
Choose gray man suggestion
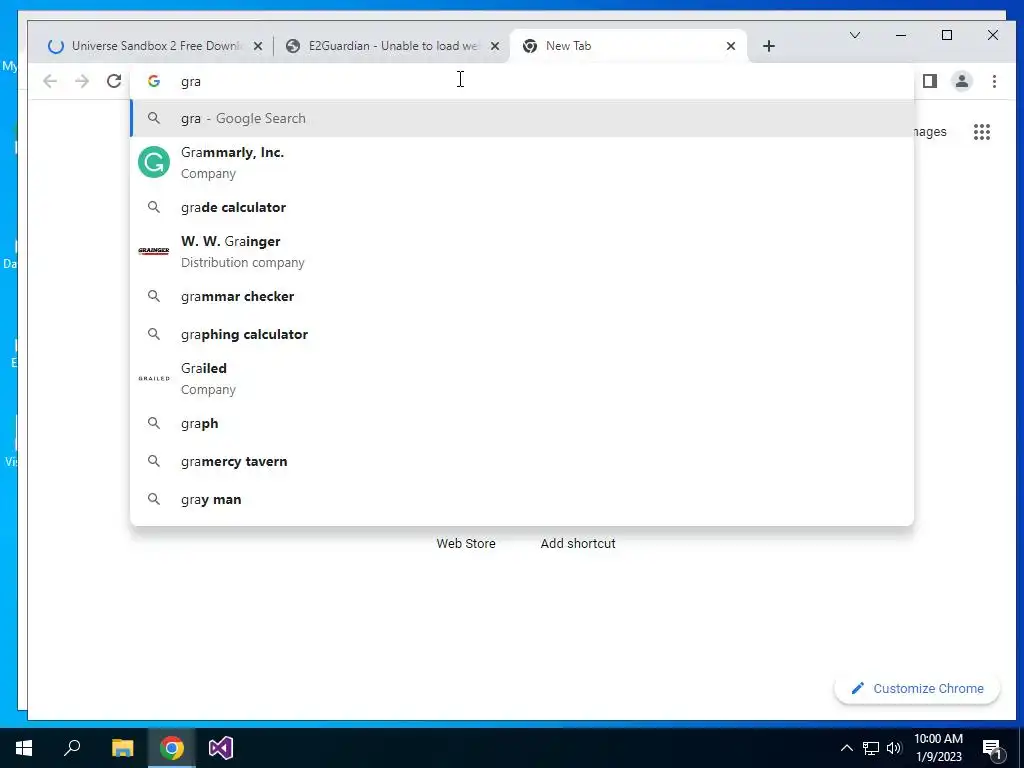(522, 499)
